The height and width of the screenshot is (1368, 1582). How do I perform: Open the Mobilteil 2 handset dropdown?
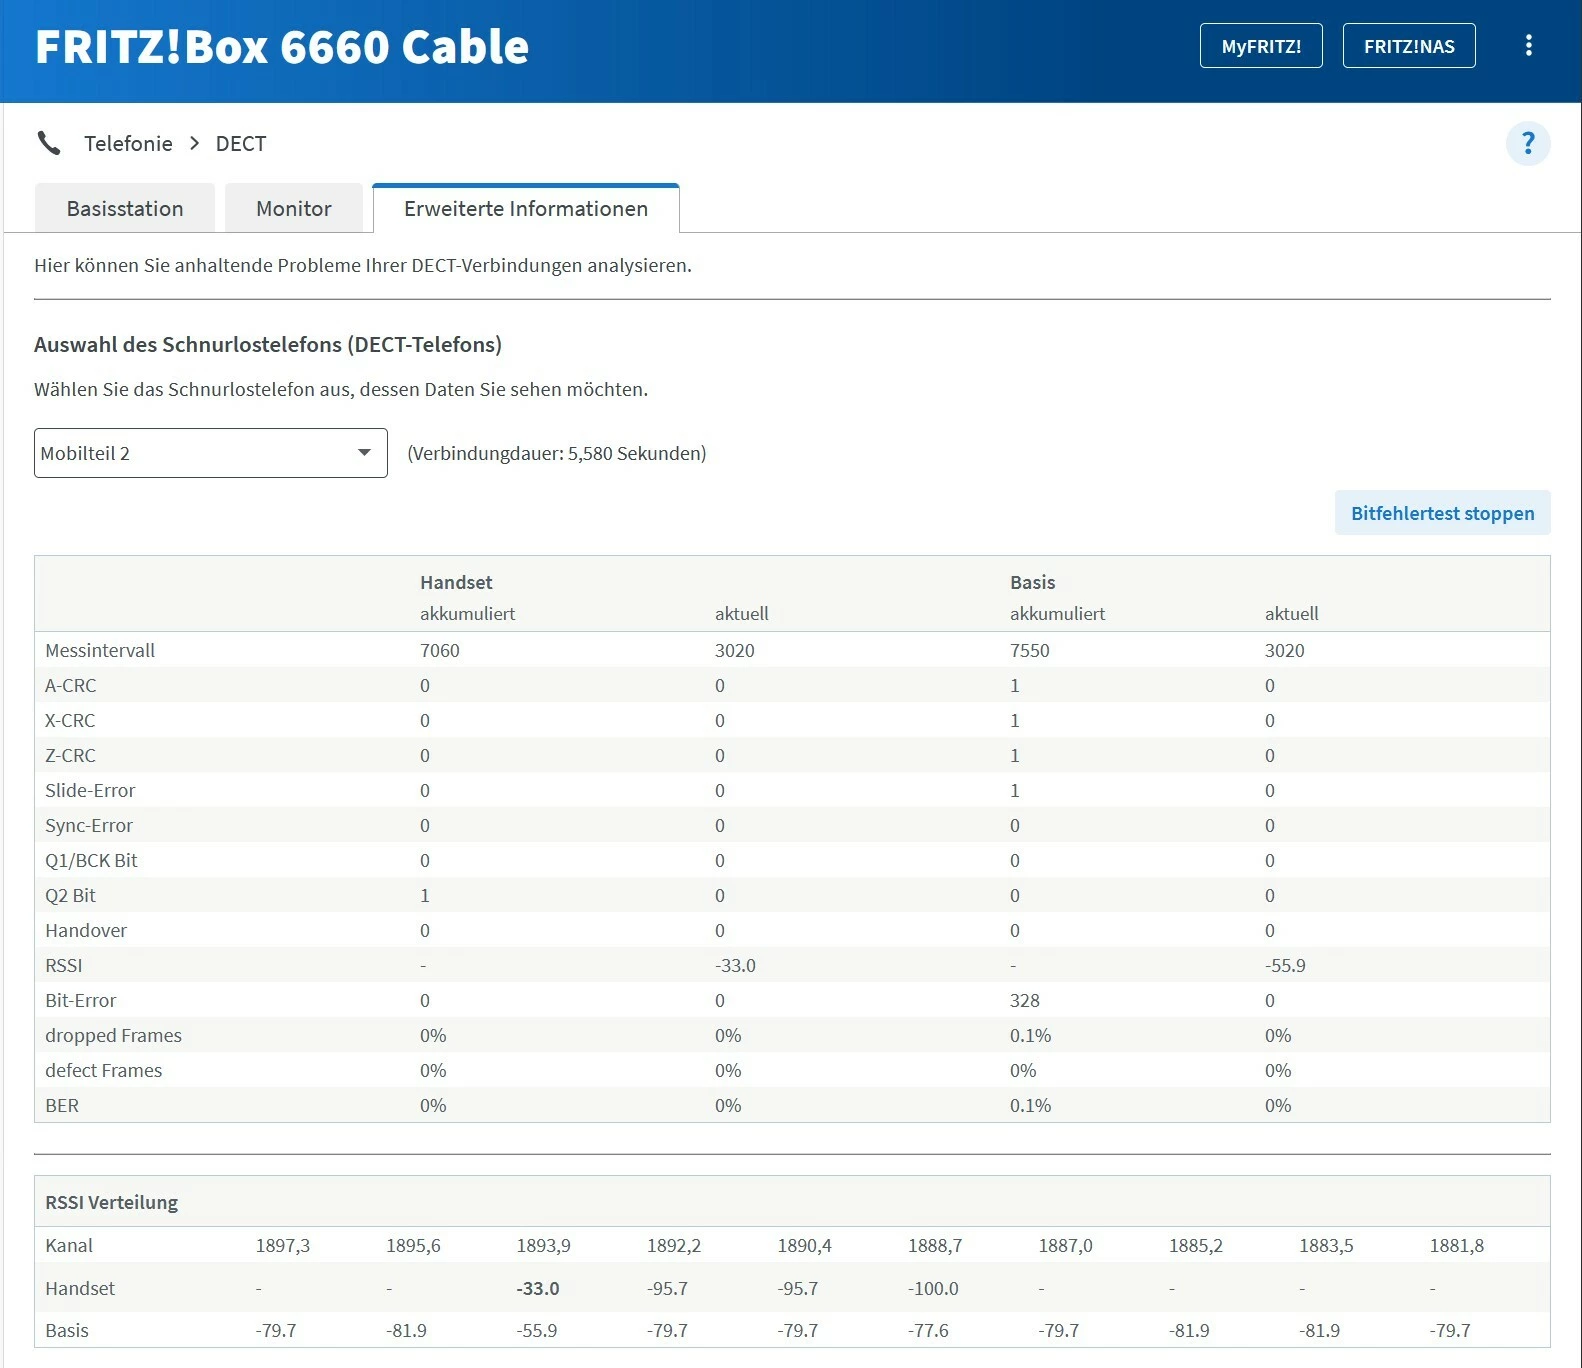coord(211,453)
